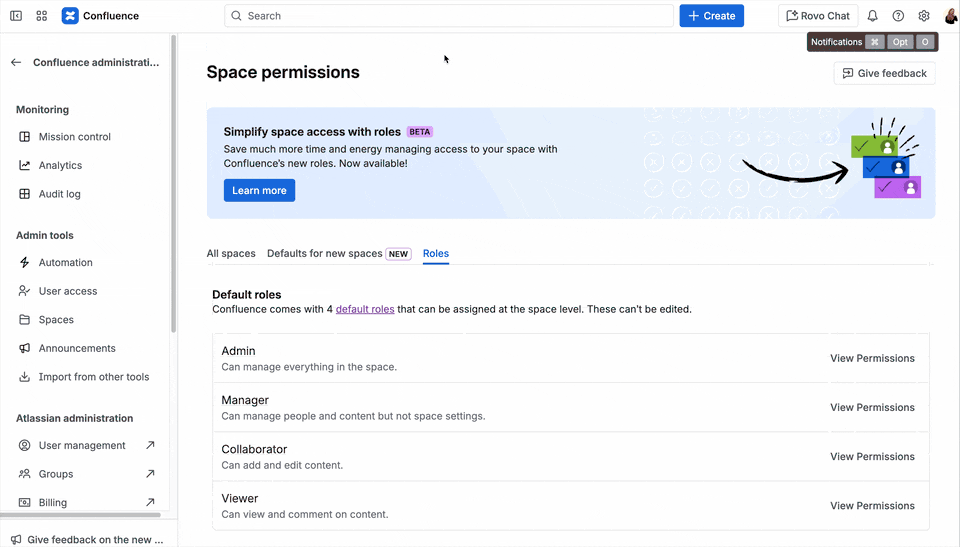The height and width of the screenshot is (547, 960).
Task: Click the Create button
Action: [x=711, y=16]
